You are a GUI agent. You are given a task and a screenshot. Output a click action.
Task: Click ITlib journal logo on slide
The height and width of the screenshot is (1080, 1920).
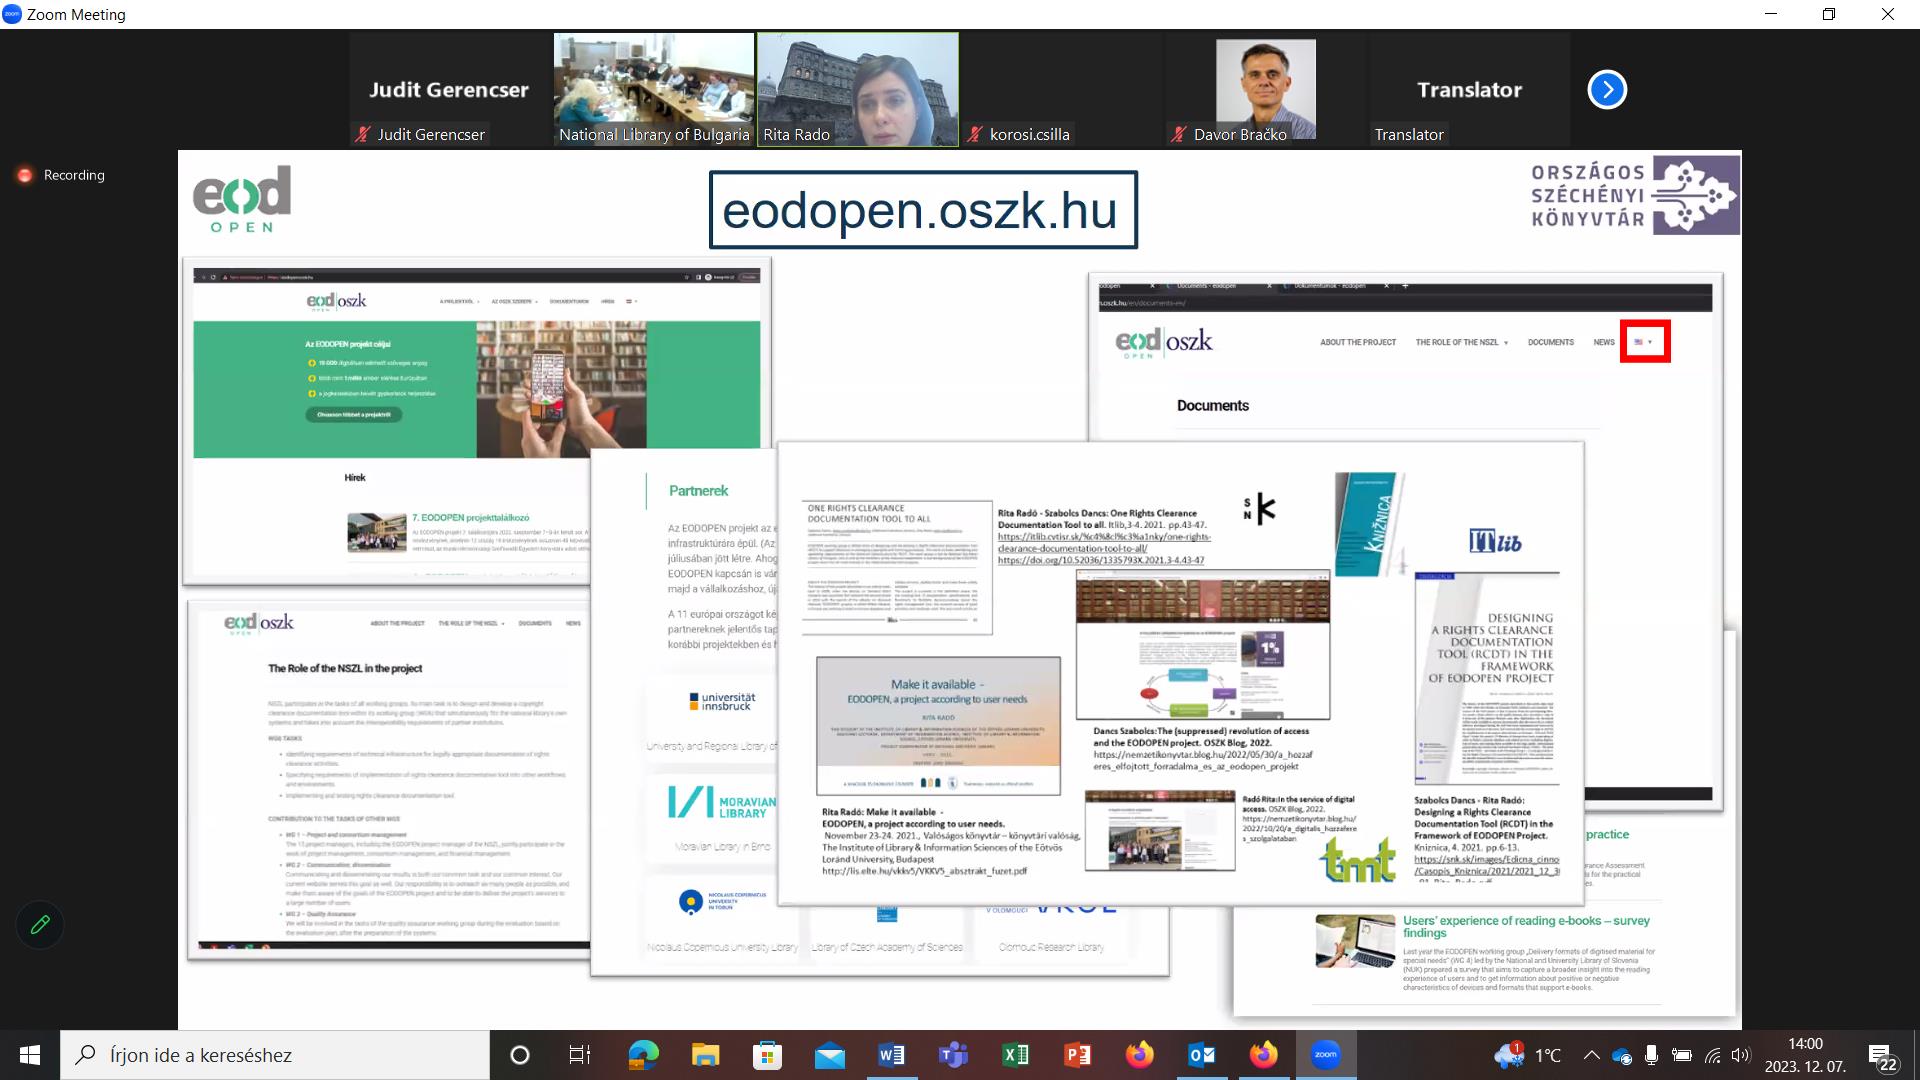1495,542
